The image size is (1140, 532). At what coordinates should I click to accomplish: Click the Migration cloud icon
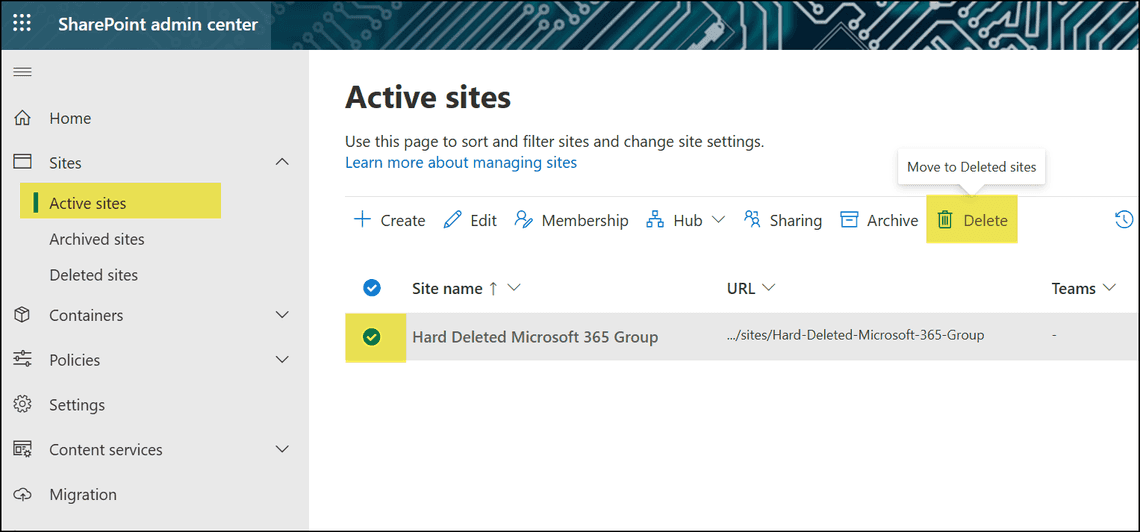click(x=23, y=494)
